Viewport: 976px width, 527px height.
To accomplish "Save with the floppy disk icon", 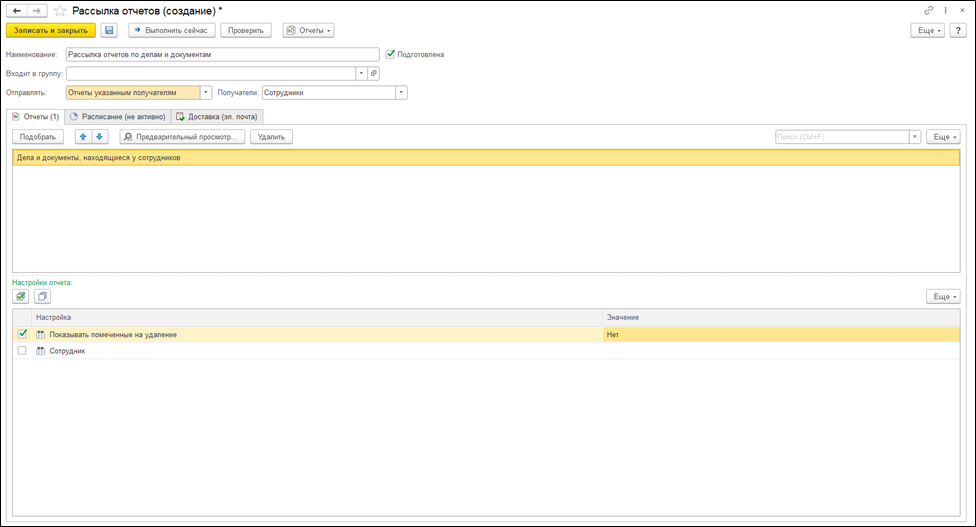I will 109,31.
